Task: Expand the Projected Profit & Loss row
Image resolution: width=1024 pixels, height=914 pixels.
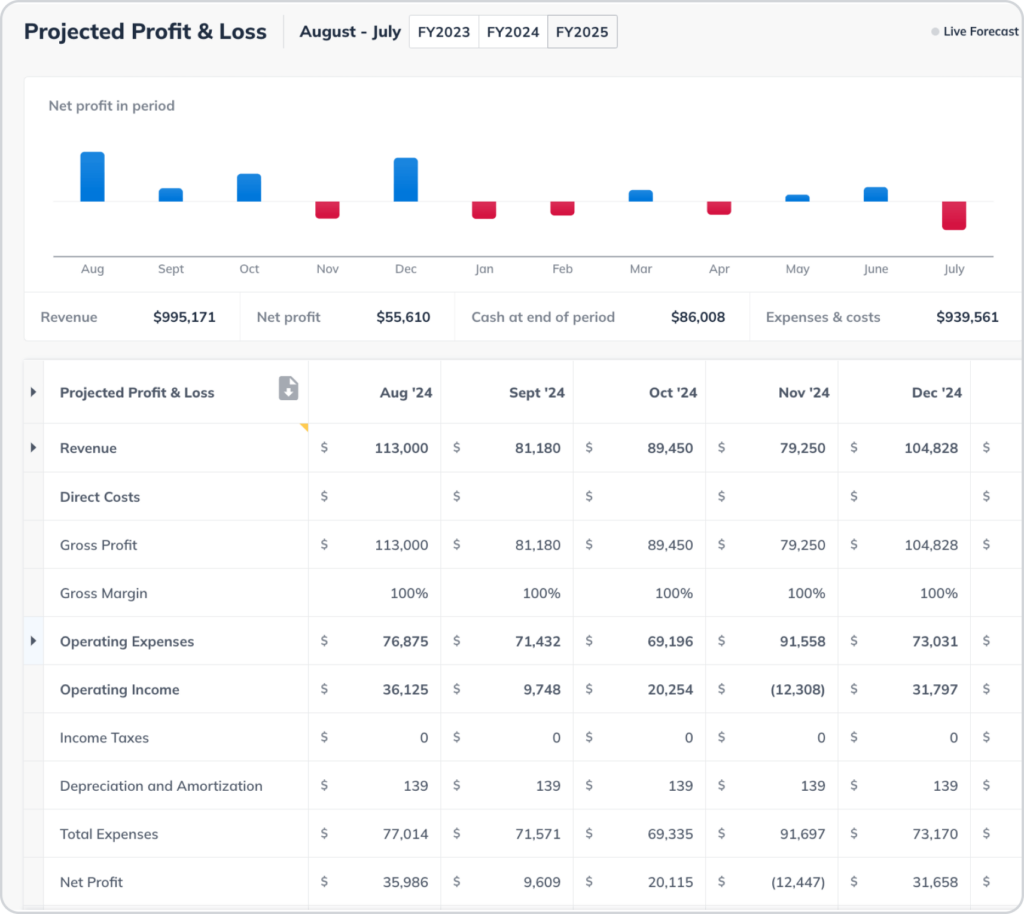Action: click(x=33, y=392)
